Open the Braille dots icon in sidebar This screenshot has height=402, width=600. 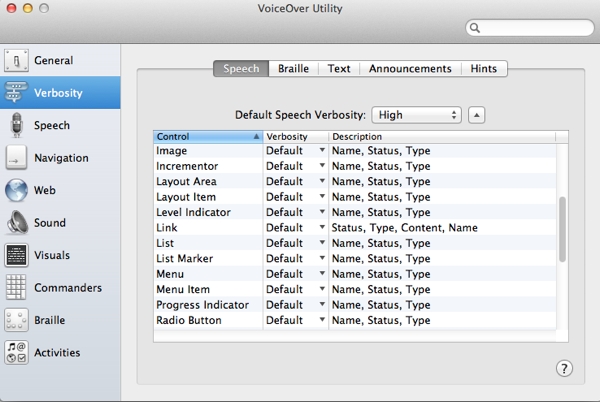point(16,320)
